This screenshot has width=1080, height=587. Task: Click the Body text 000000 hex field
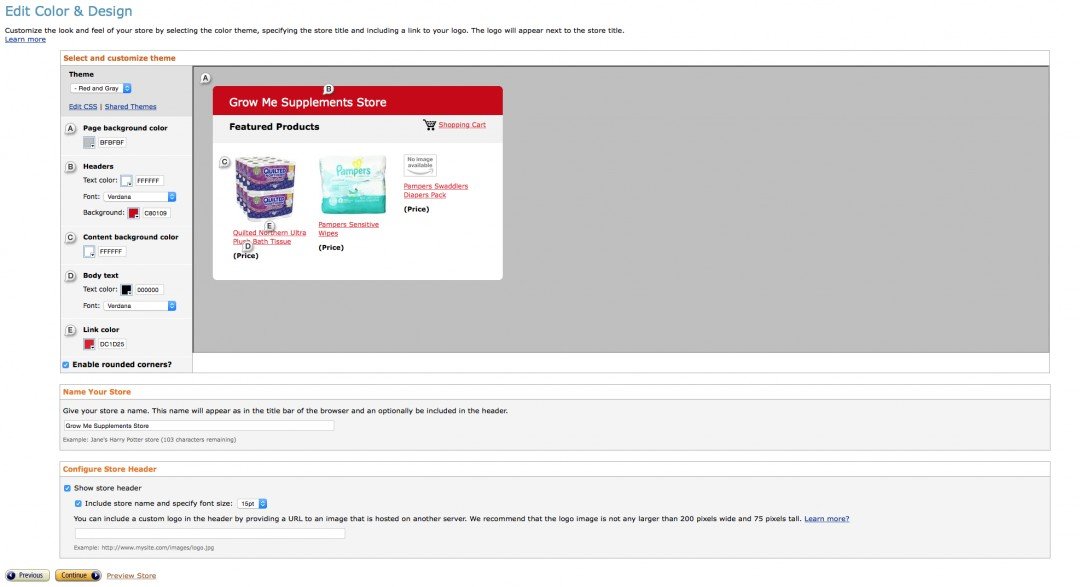tap(149, 290)
